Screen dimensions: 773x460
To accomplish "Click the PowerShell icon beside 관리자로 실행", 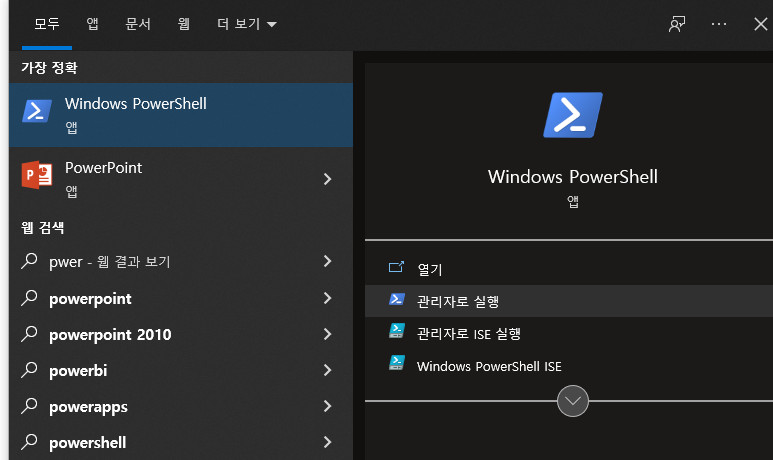I will 397,299.
